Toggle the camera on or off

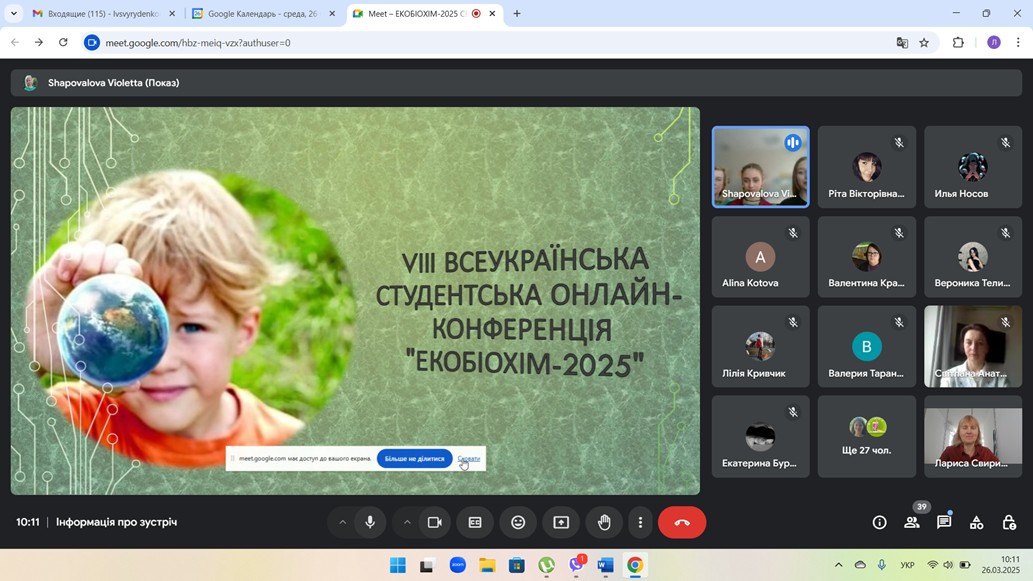[x=435, y=522]
